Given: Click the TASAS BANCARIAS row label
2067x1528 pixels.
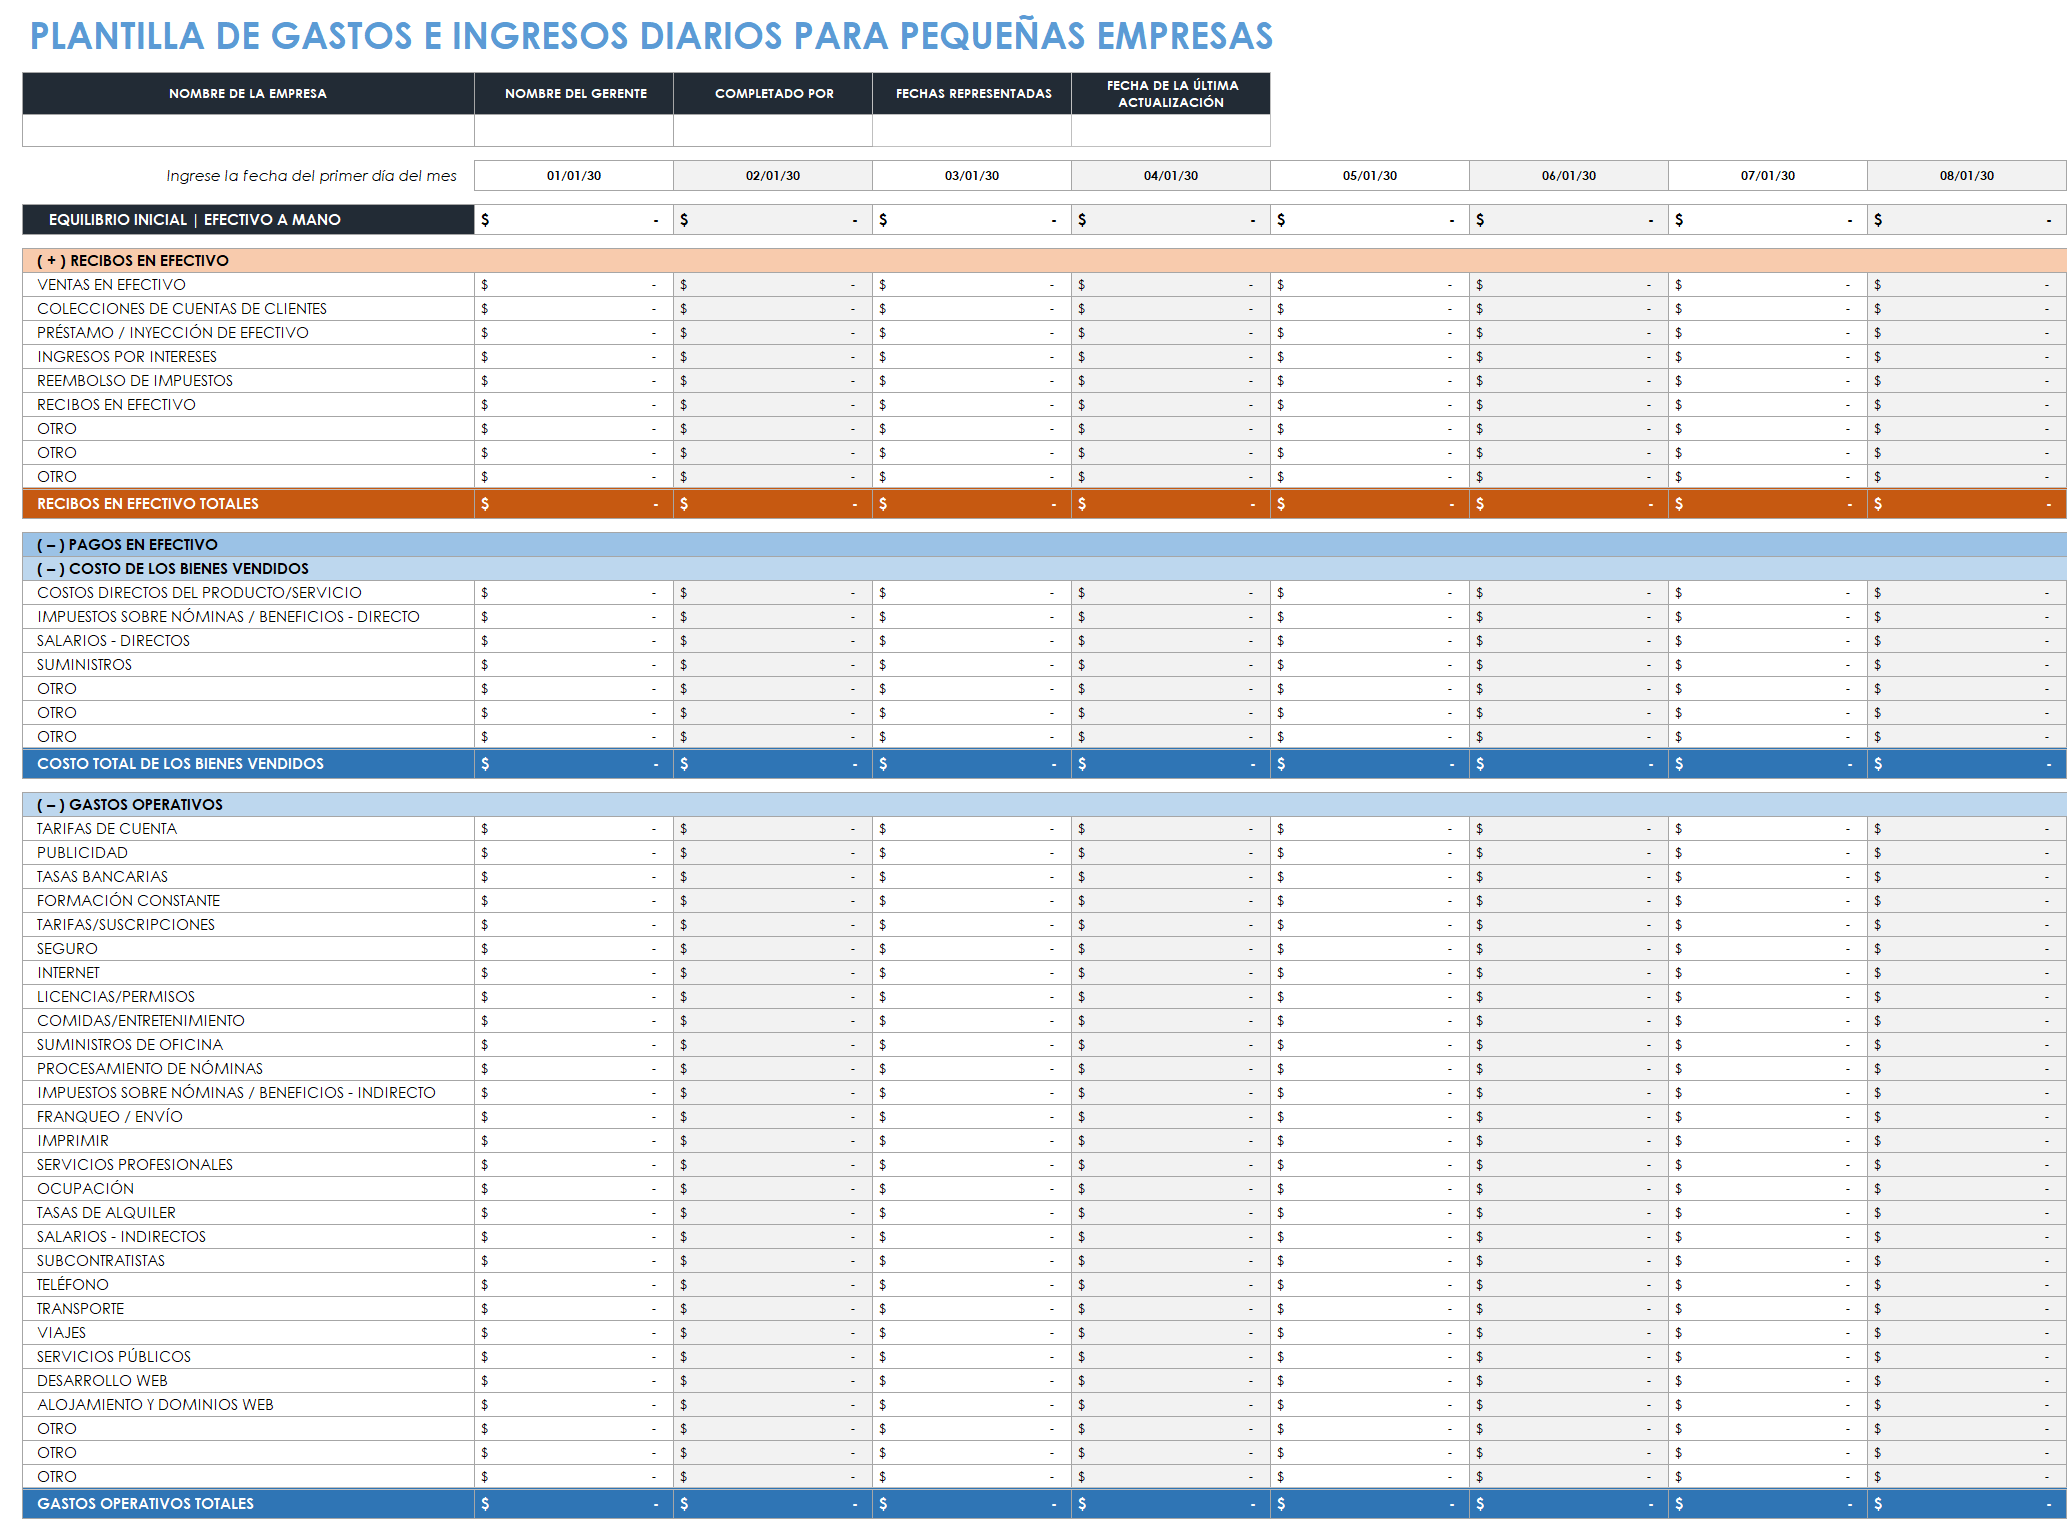Looking at the screenshot, I should point(102,877).
